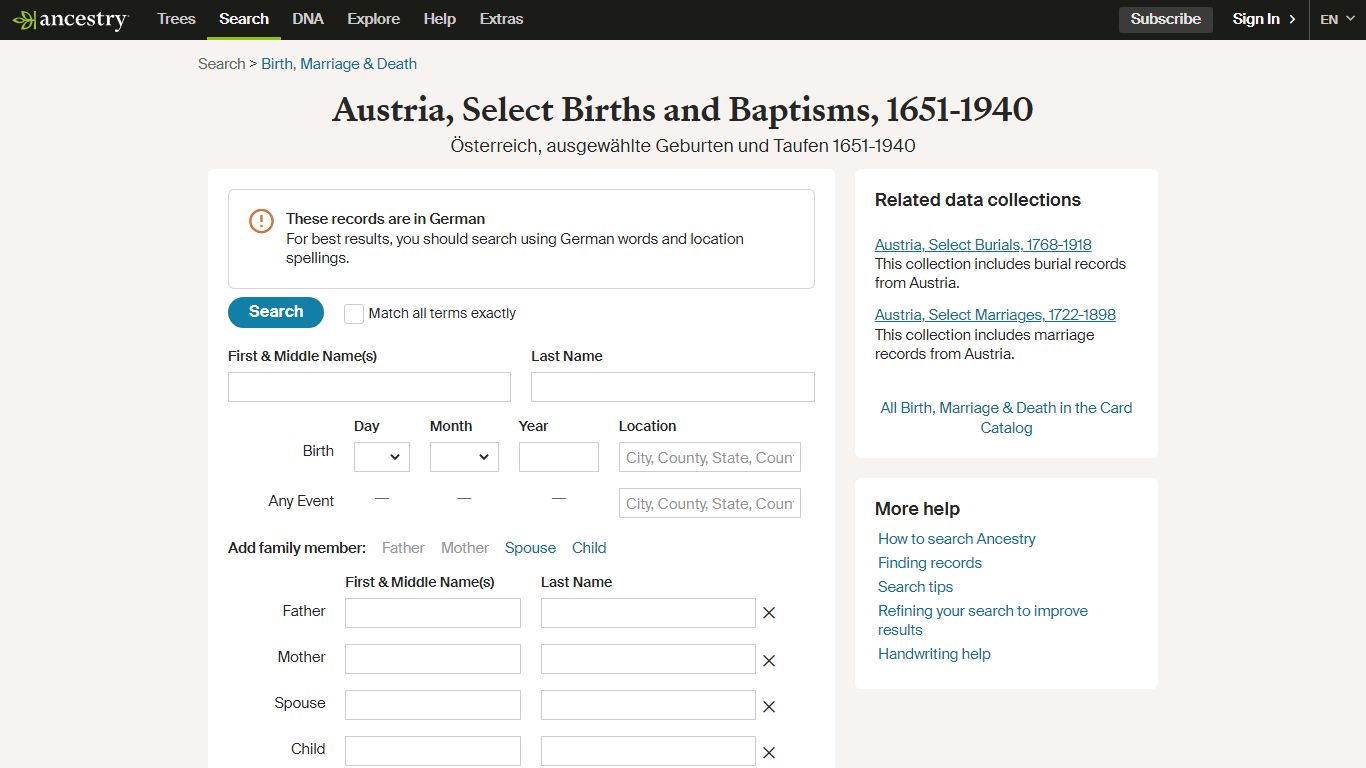Open All Birth, Marriage & Death Card Catalog
1366x768 pixels.
(x=1006, y=418)
